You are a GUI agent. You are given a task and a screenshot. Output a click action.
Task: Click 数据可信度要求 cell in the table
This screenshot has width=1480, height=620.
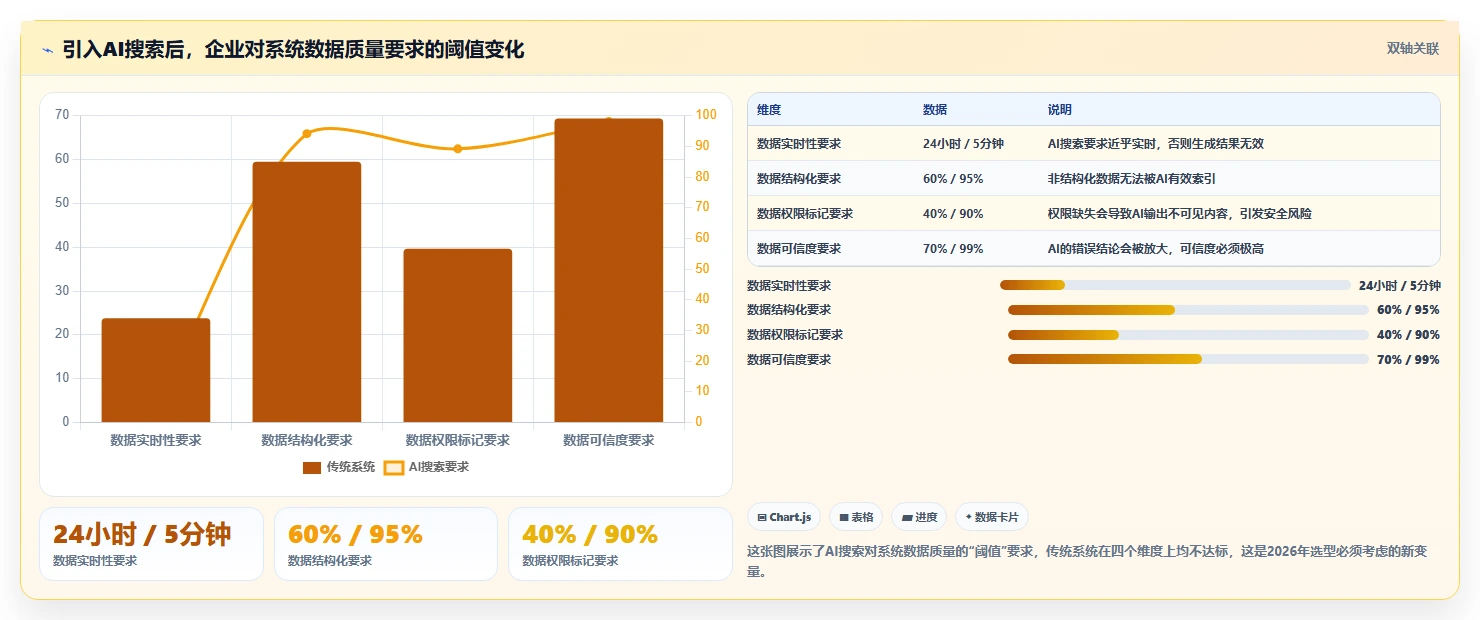point(799,249)
